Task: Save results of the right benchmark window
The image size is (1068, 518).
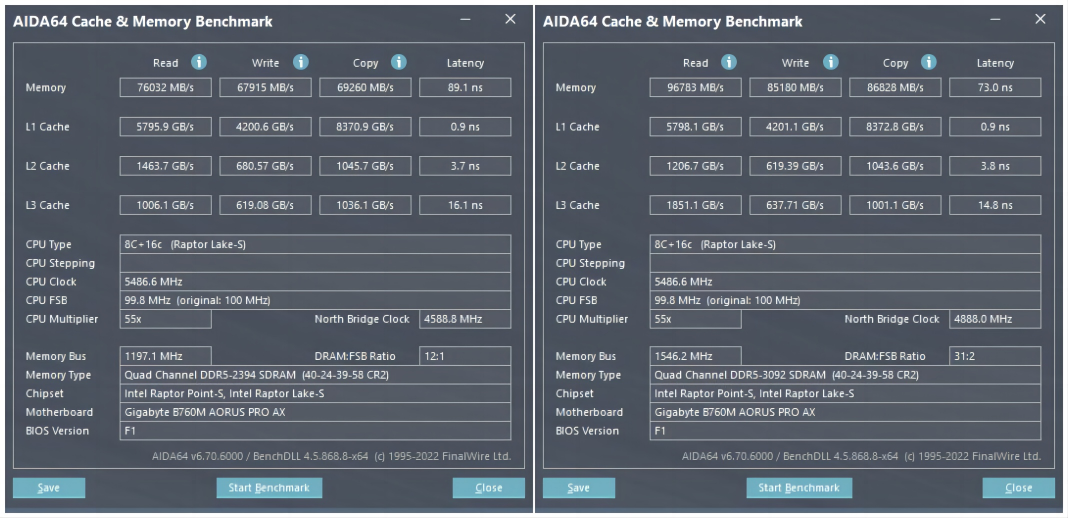Action: tap(579, 487)
